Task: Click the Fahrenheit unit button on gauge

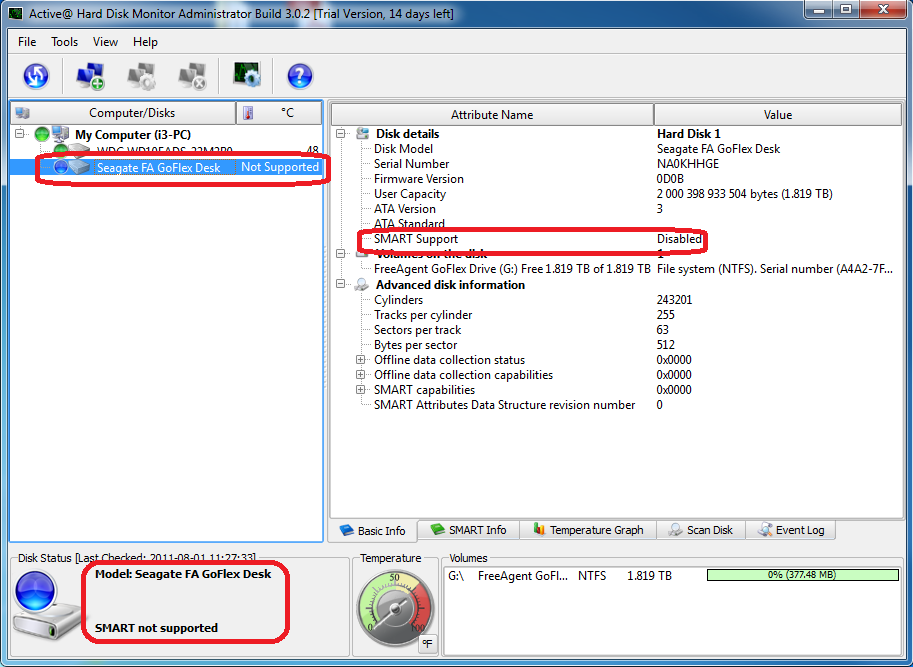Action: click(x=427, y=643)
